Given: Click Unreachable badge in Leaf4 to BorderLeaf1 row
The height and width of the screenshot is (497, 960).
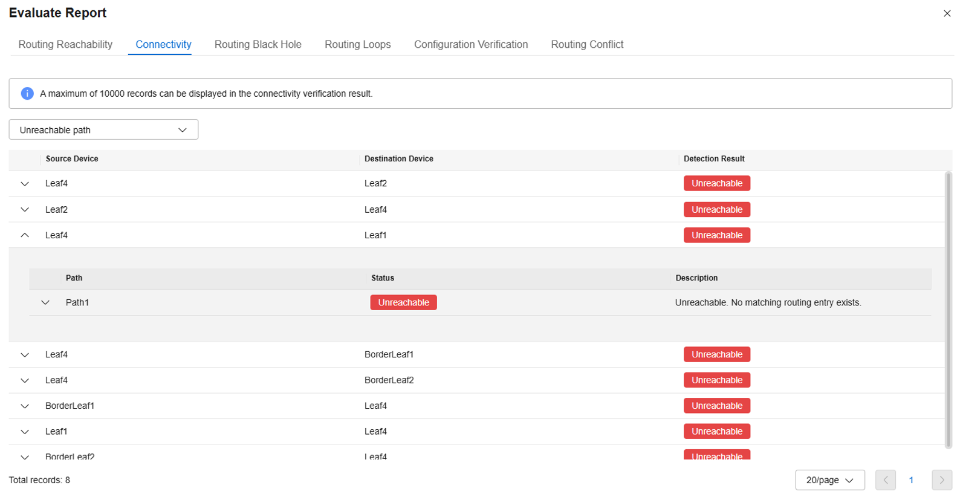Looking at the screenshot, I should 717,355.
